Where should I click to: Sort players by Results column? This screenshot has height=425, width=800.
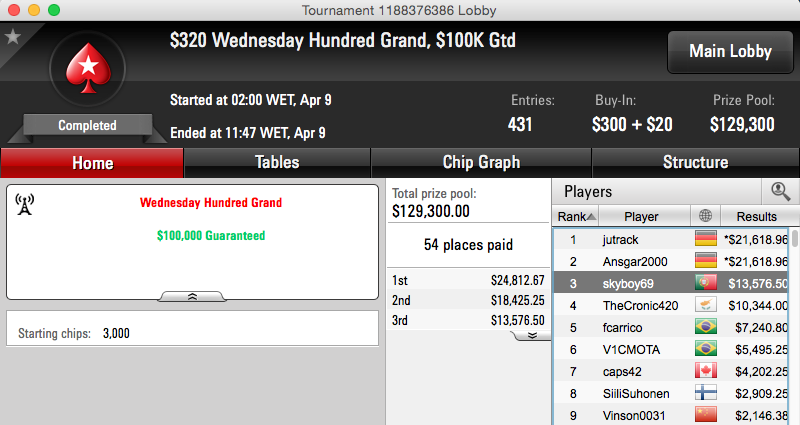[x=757, y=216]
